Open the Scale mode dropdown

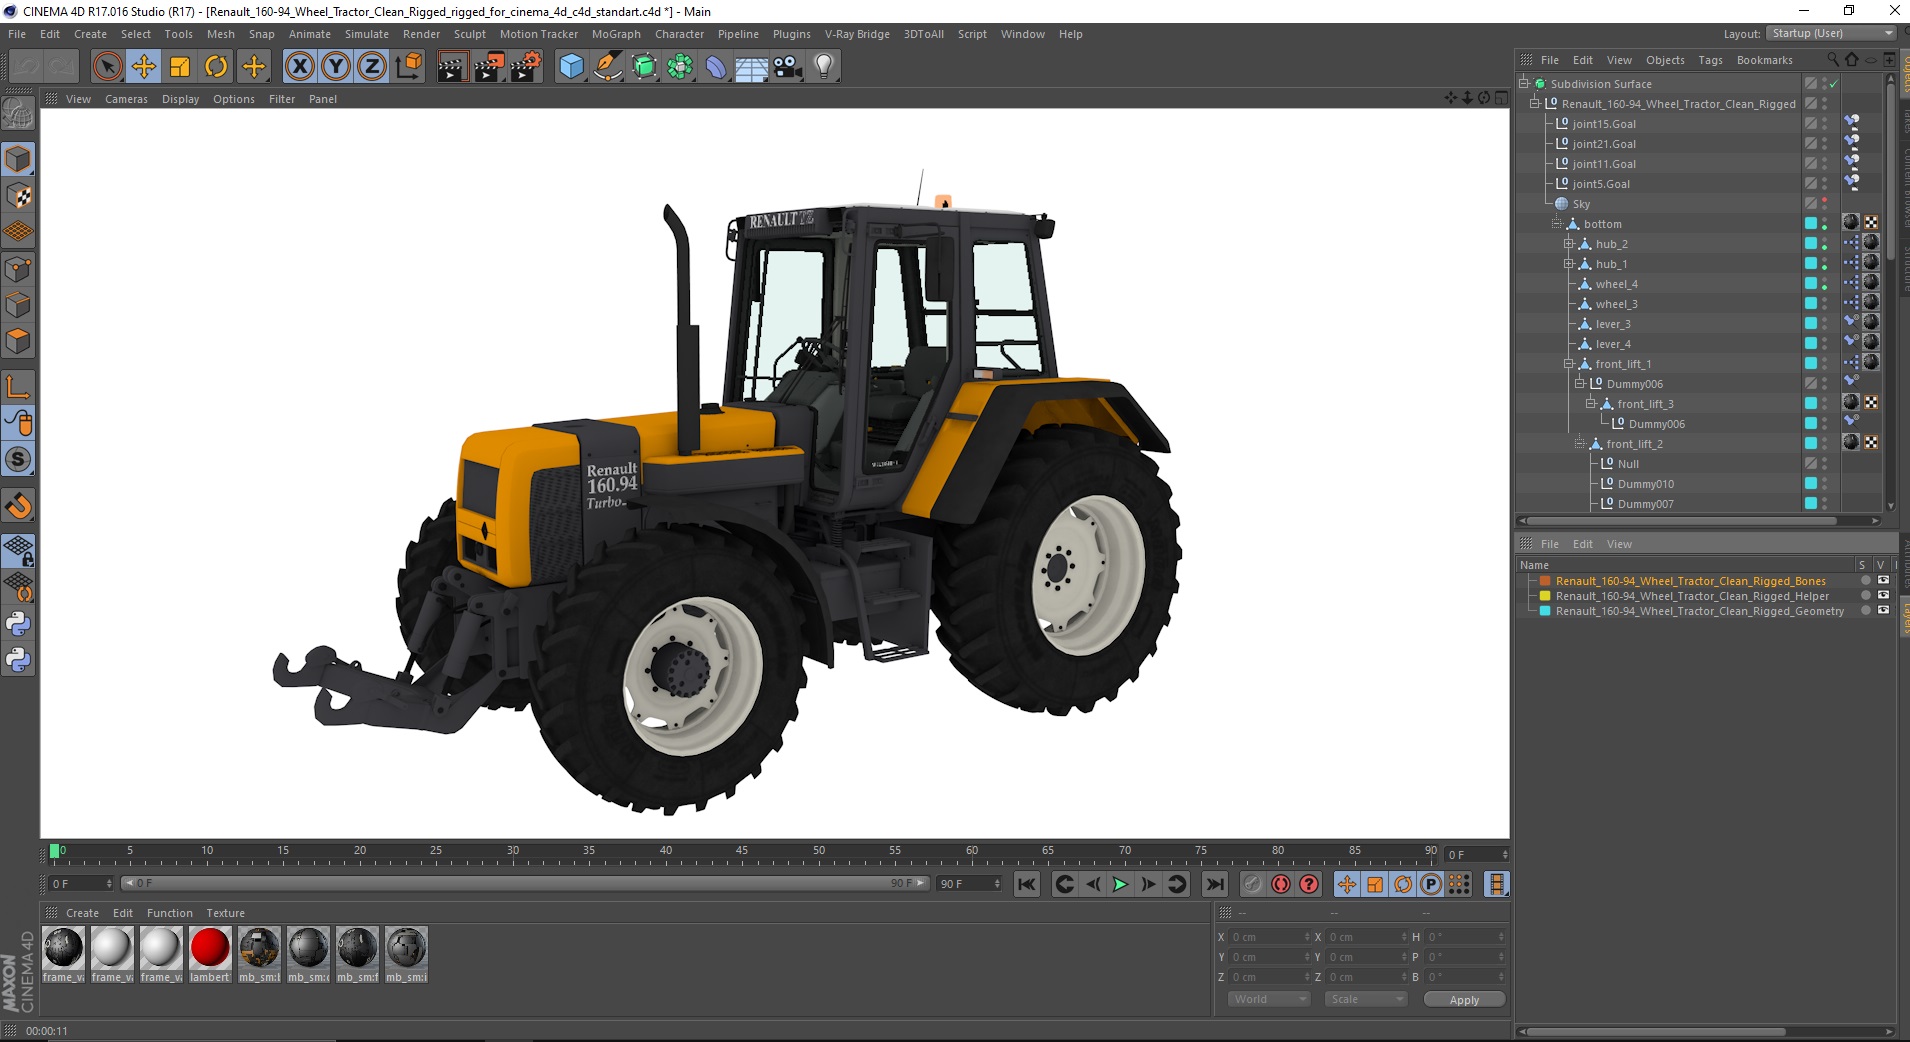click(1366, 999)
